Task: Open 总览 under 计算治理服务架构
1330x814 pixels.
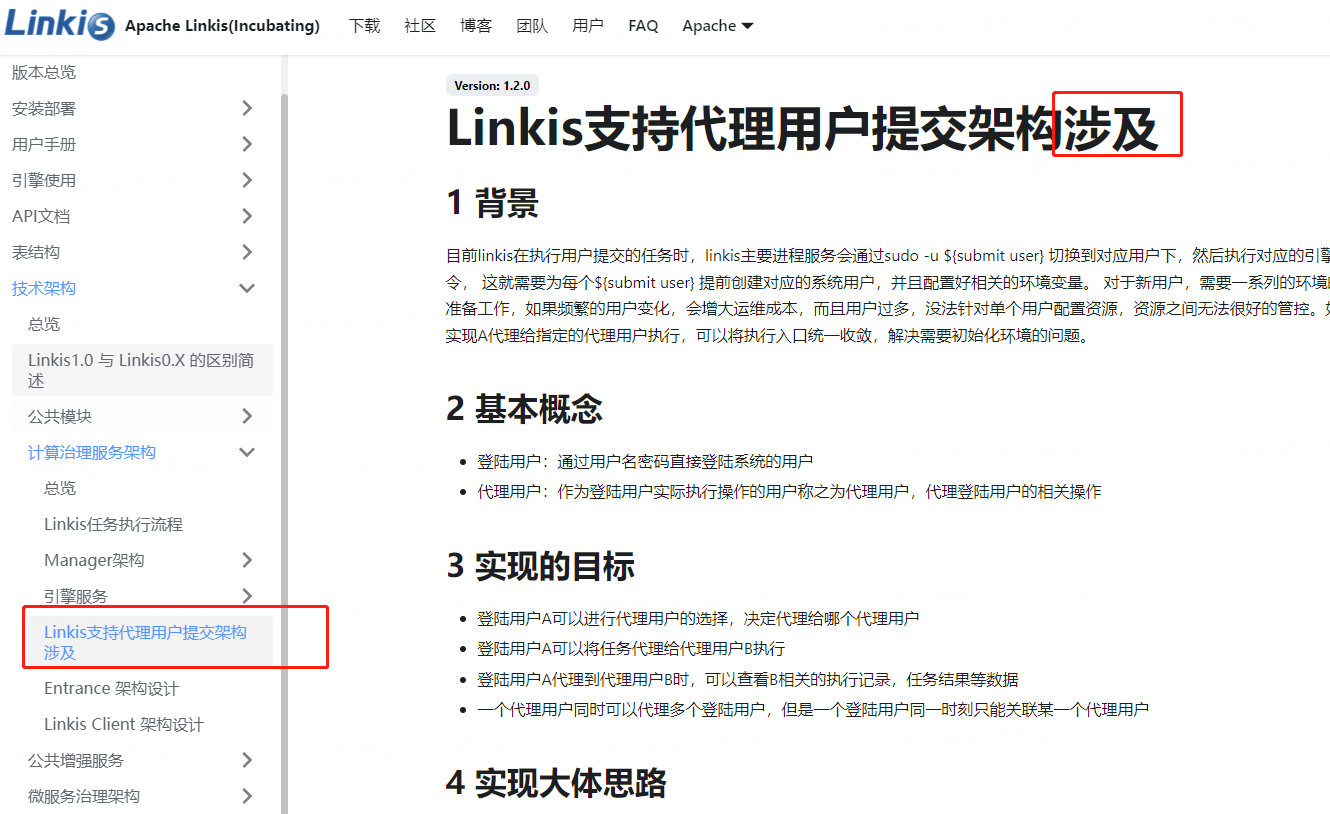Action: pos(60,488)
